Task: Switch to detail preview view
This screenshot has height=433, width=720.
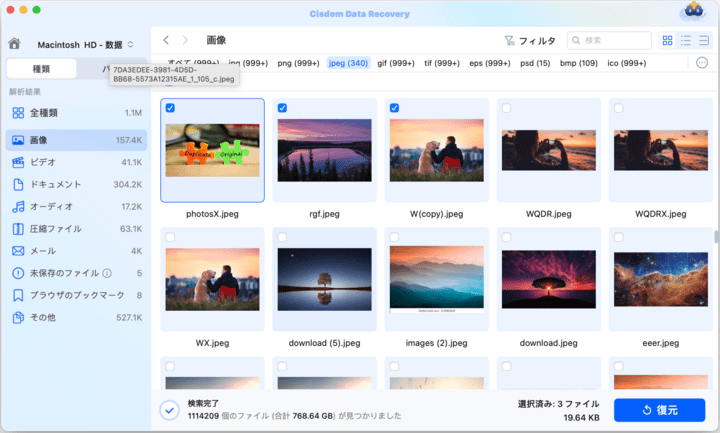Action: pos(703,40)
